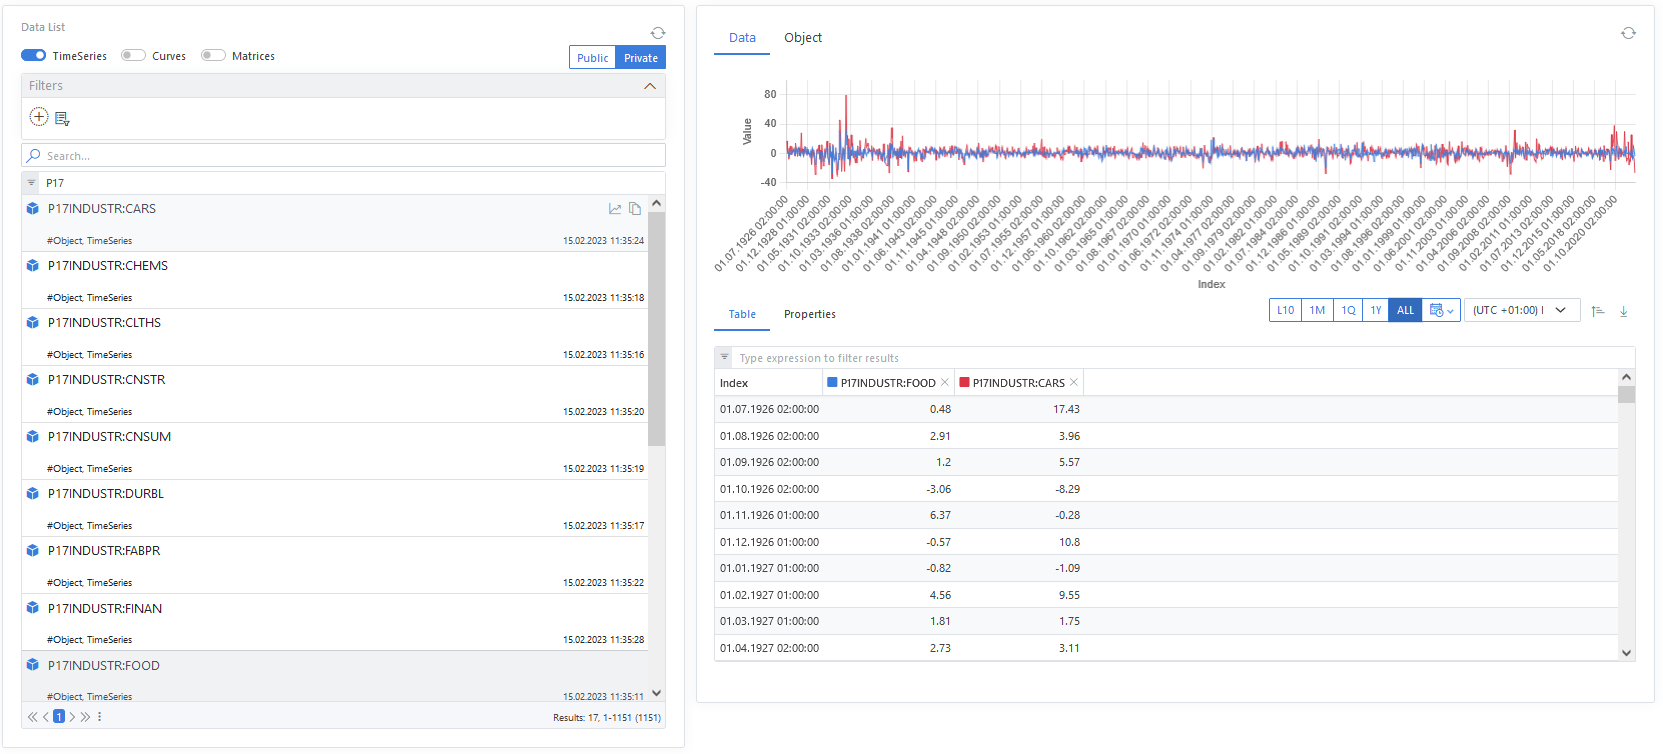Screen dimensions: 1663x754
Task: Click the red P17INDUSTR:CARS color swatch
Action: (x=964, y=382)
